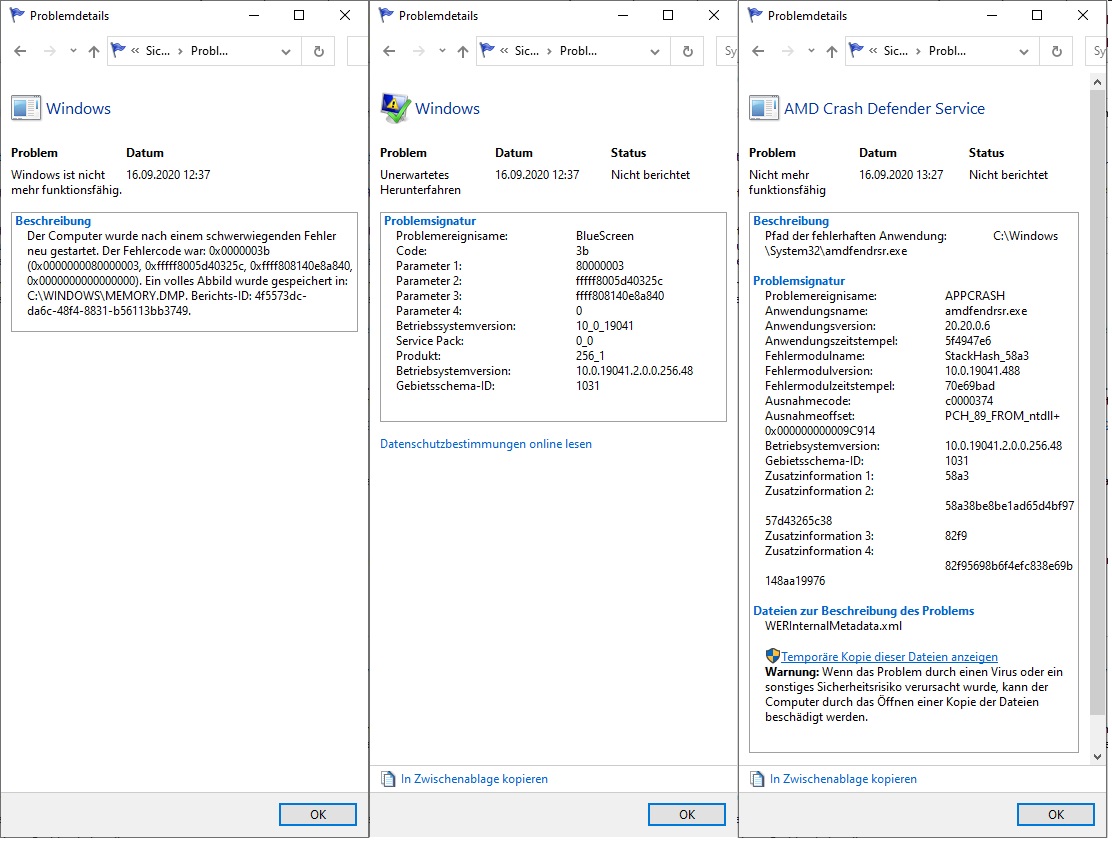Minimize the middle Problemdetails window
1112x842 pixels.
click(x=623, y=15)
